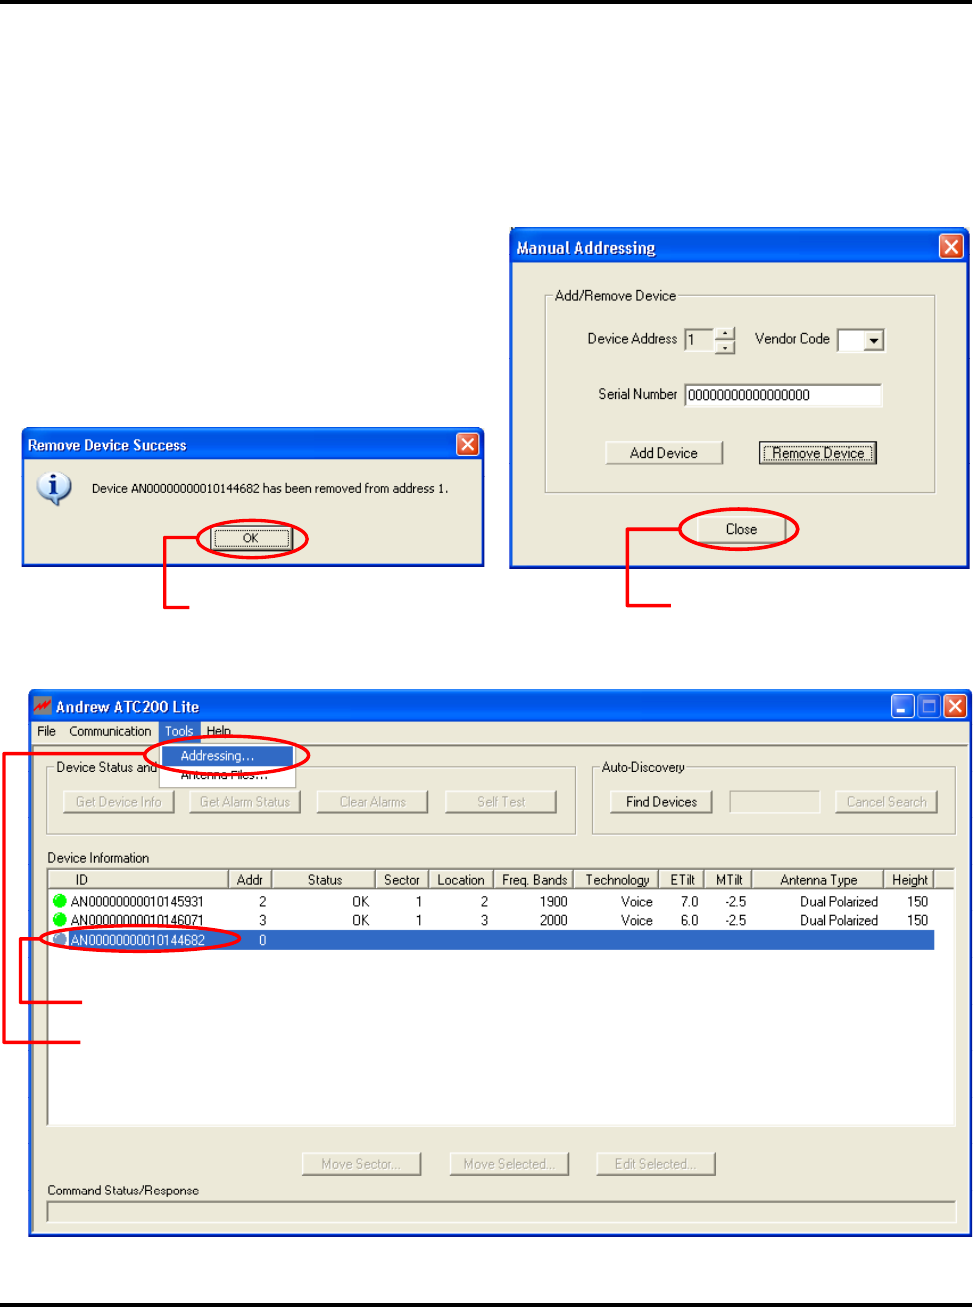Click the Edit Selected... button
This screenshot has width=973, height=1307.
click(x=655, y=1164)
